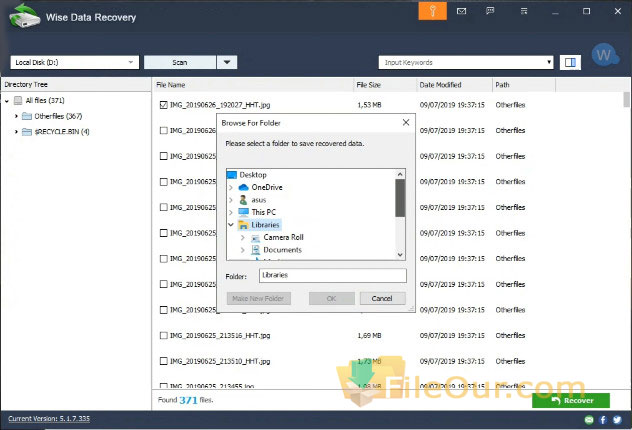
Task: Click the $RECYCLE.BIN folder icon in tree
Action: point(27,132)
